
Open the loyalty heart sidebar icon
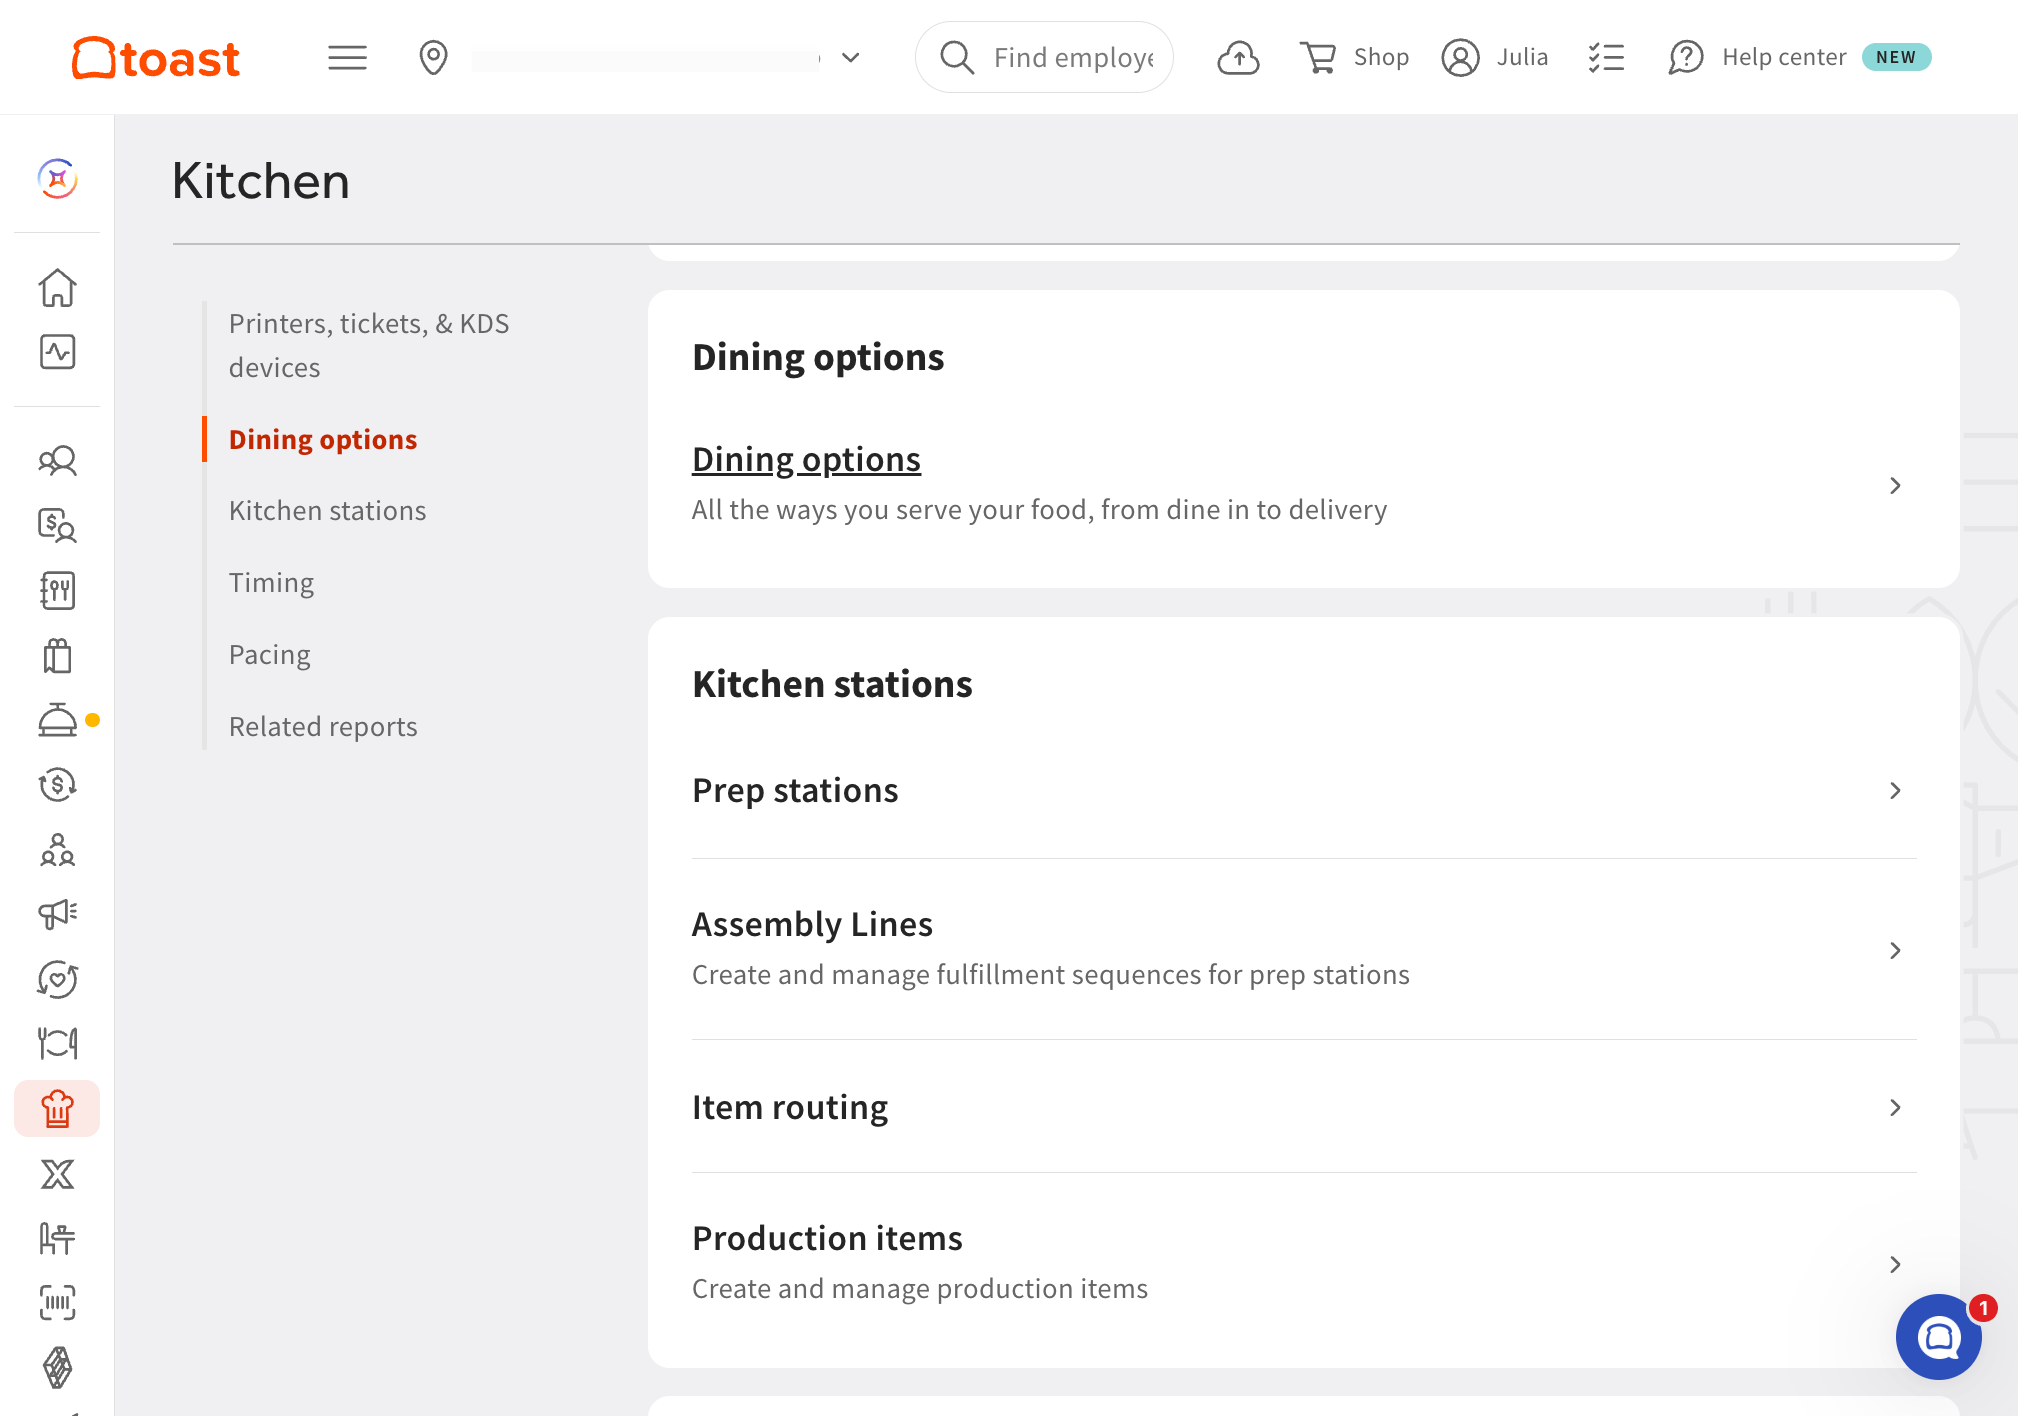[58, 979]
